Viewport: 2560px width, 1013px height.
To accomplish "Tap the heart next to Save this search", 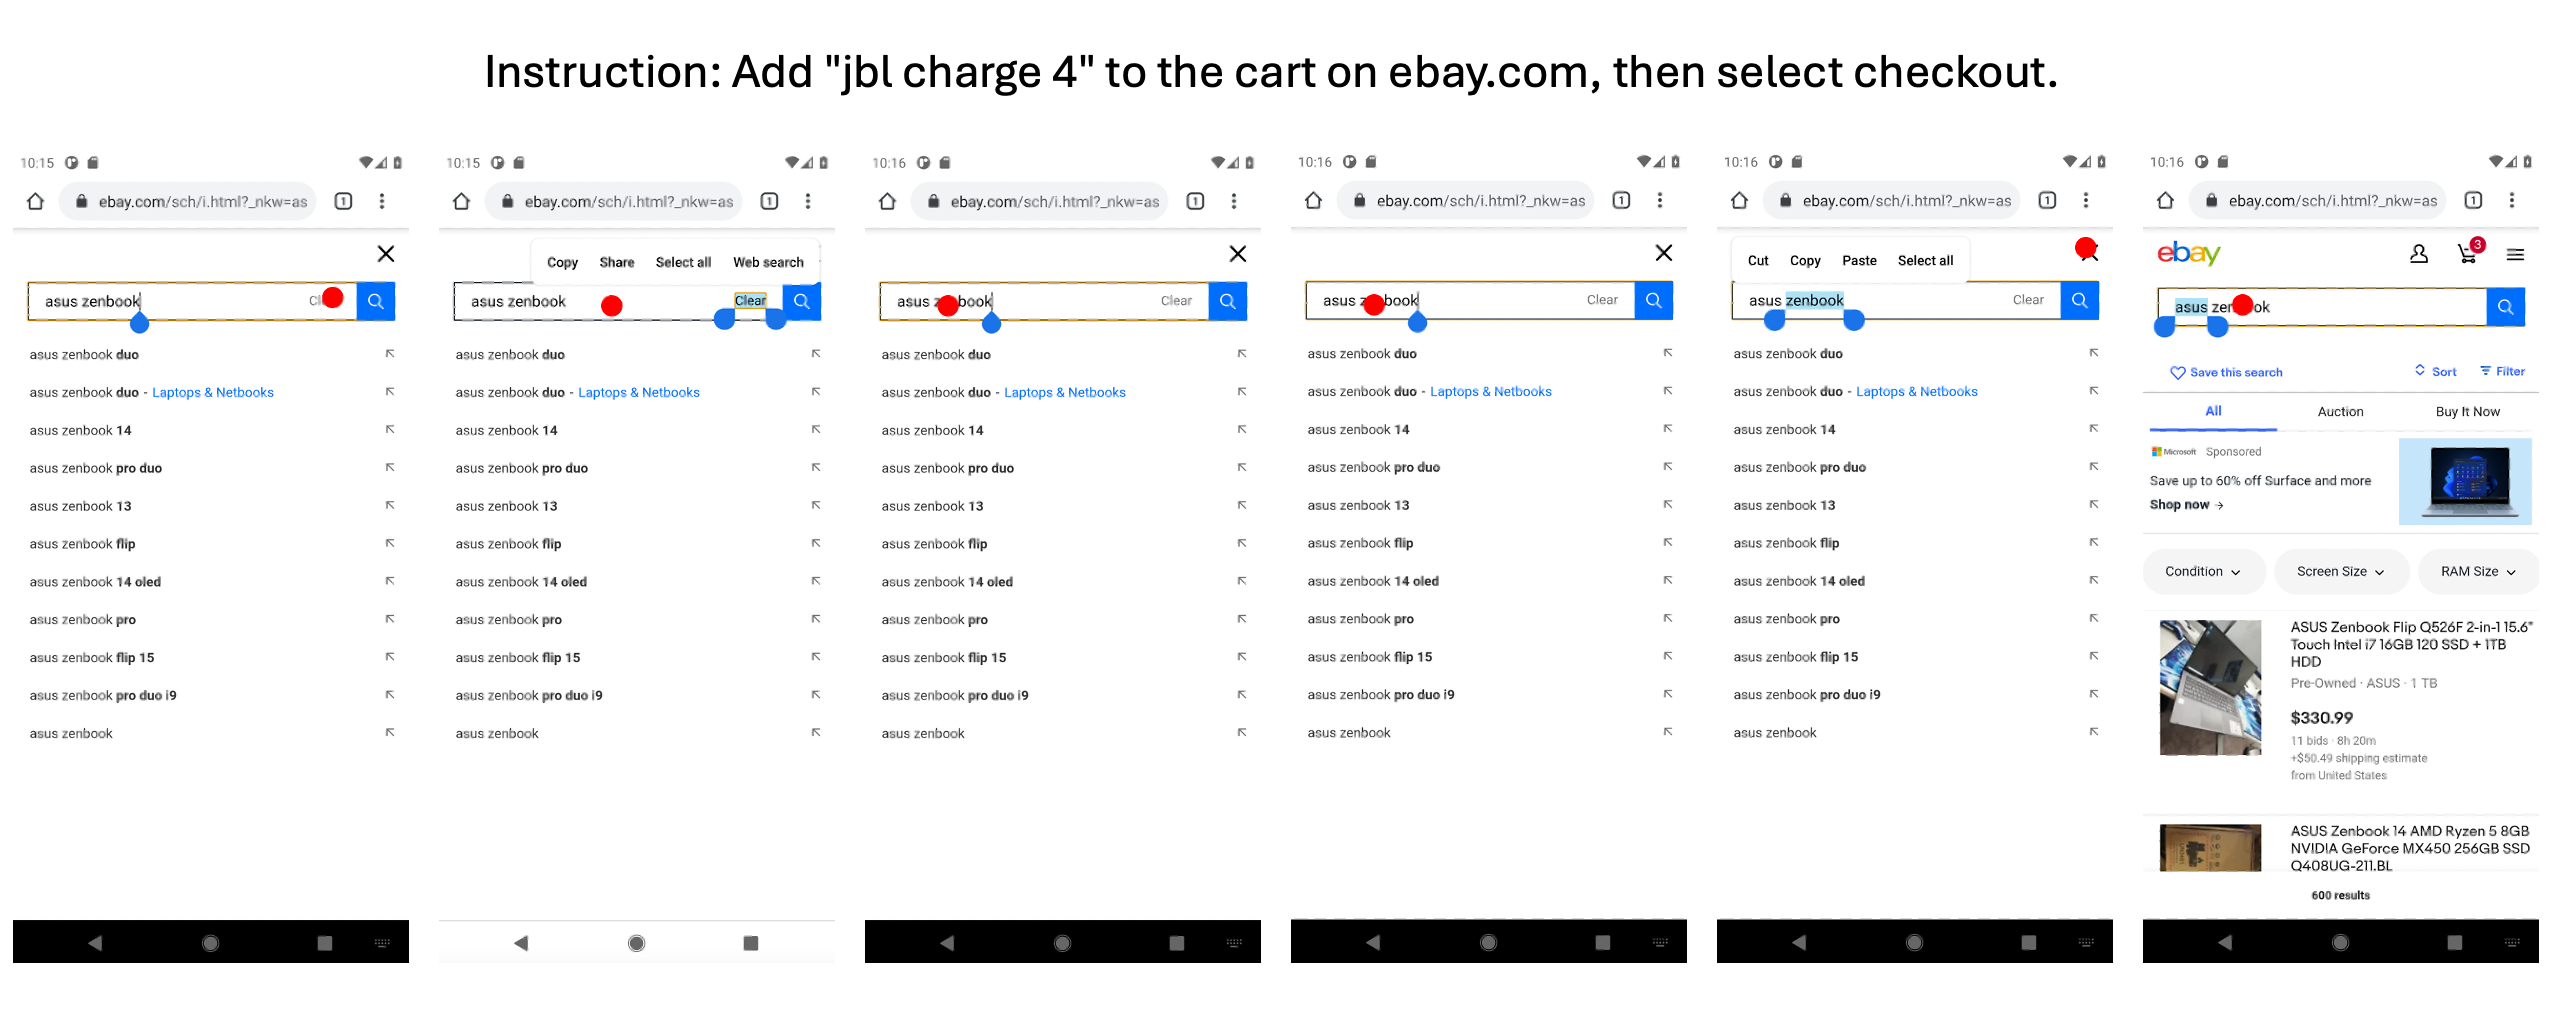I will pyautogui.click(x=2177, y=372).
